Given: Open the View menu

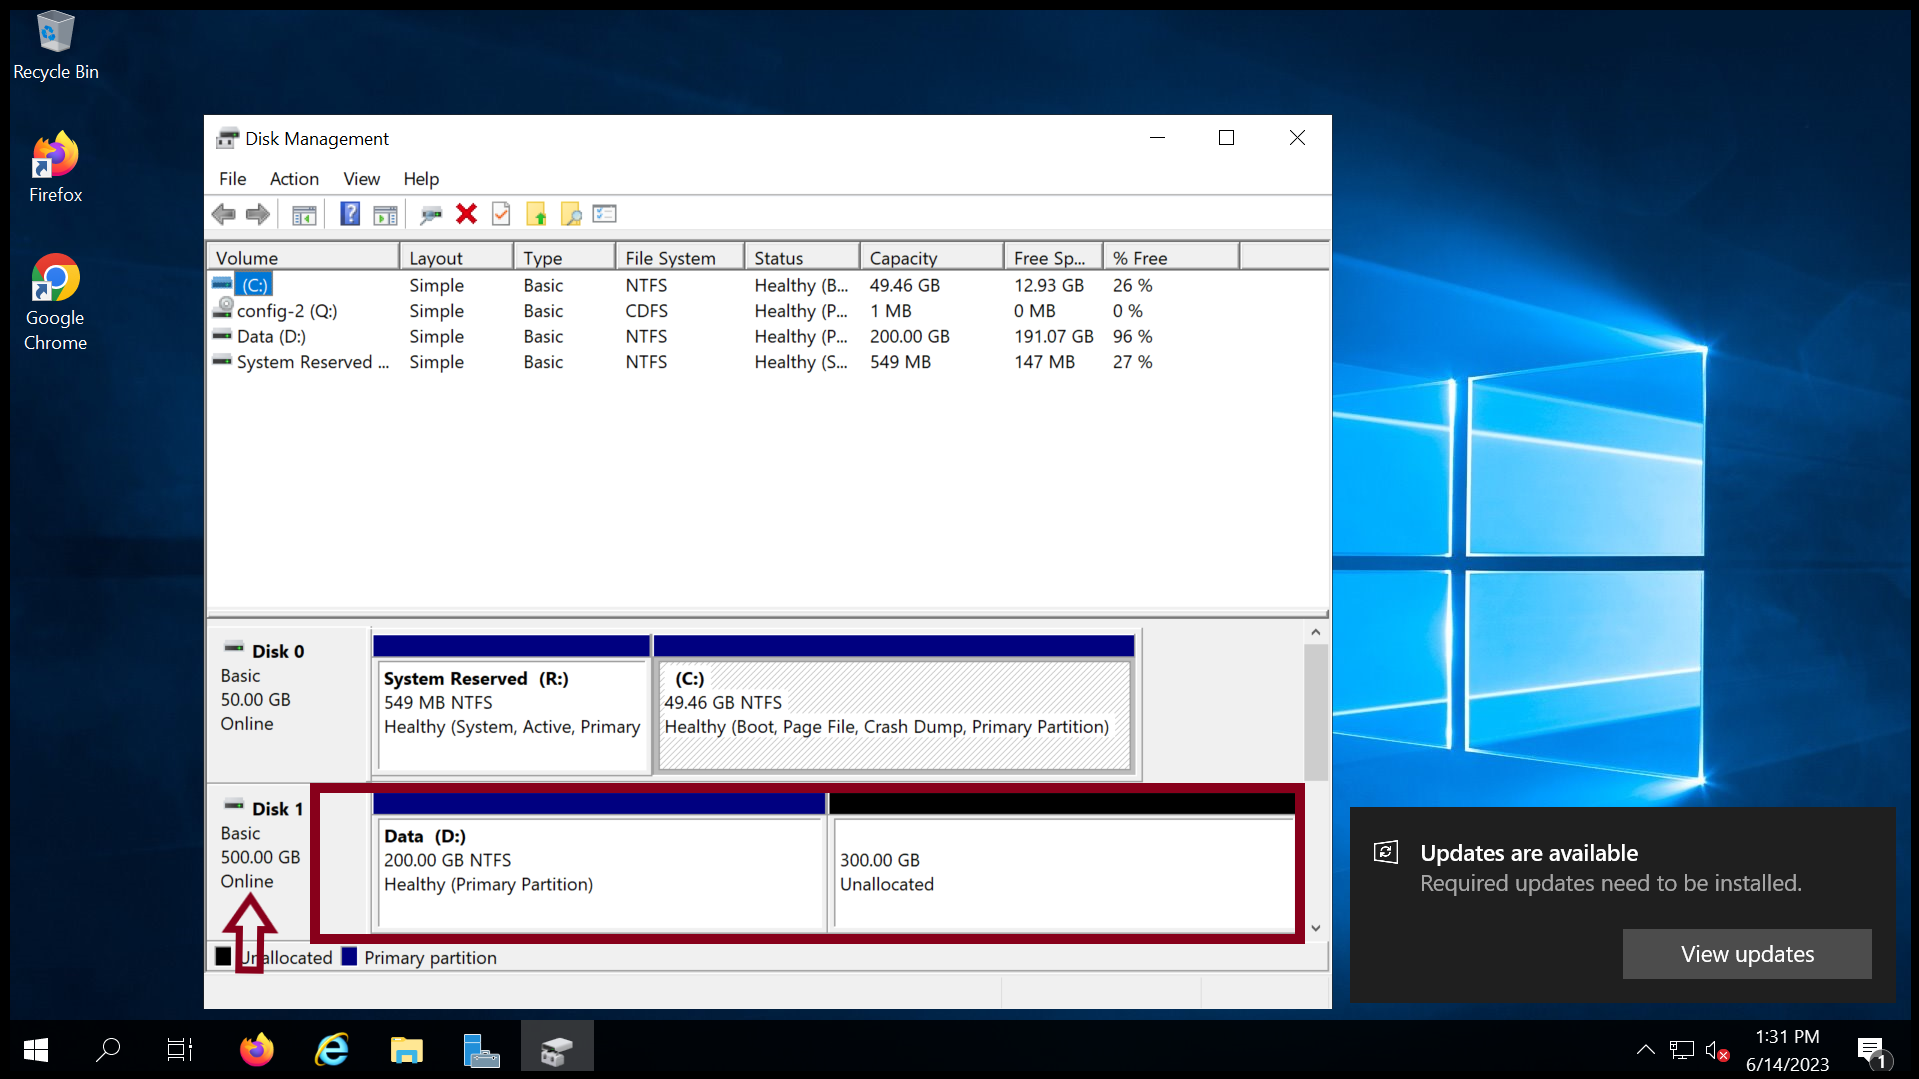Looking at the screenshot, I should [361, 179].
